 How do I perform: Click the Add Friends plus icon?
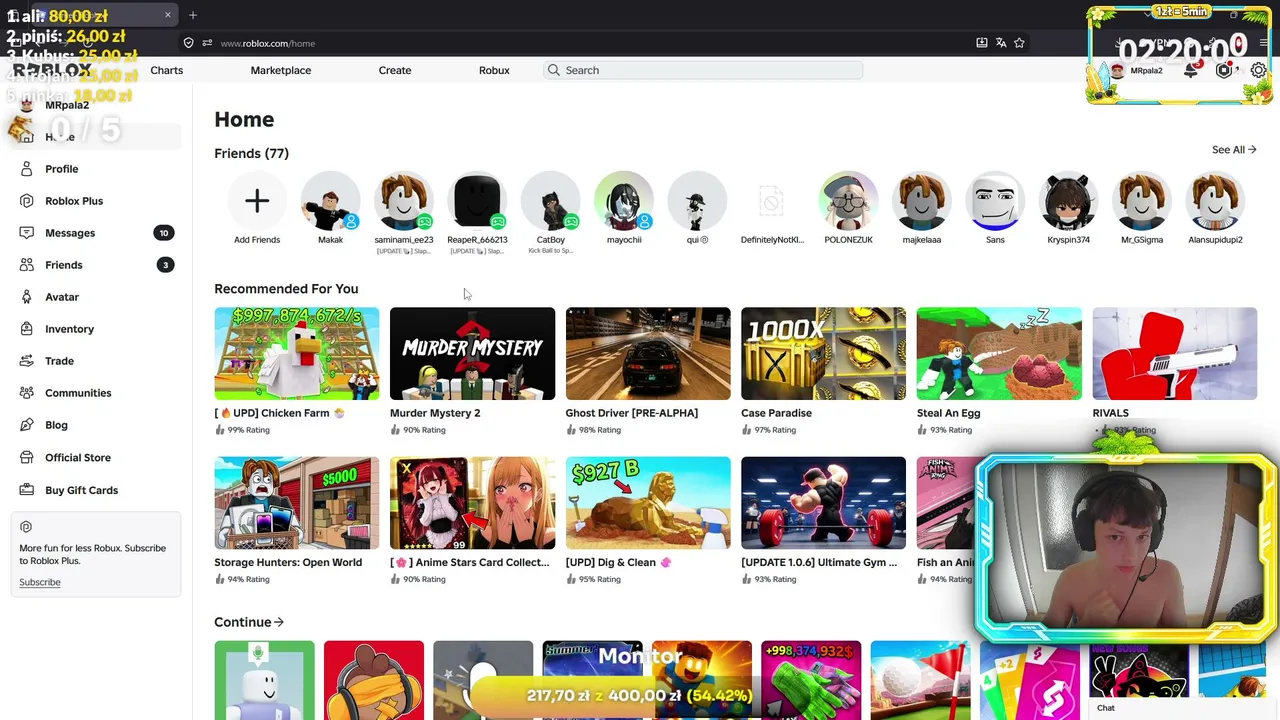(257, 201)
